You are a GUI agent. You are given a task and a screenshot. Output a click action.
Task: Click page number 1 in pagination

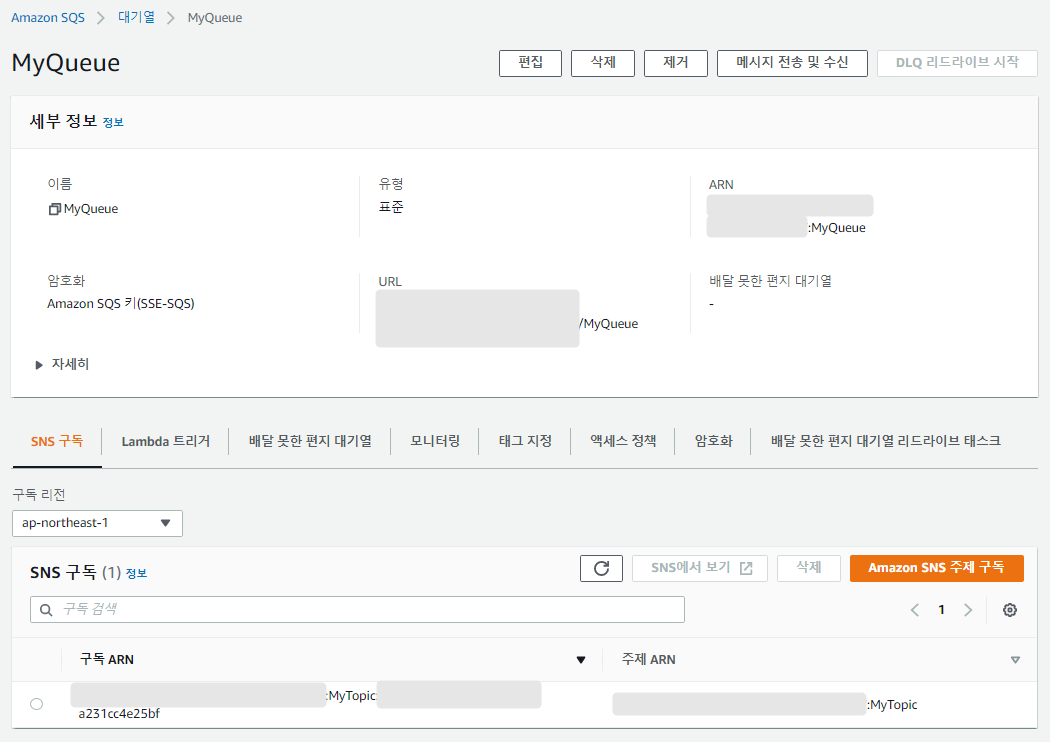pos(942,610)
